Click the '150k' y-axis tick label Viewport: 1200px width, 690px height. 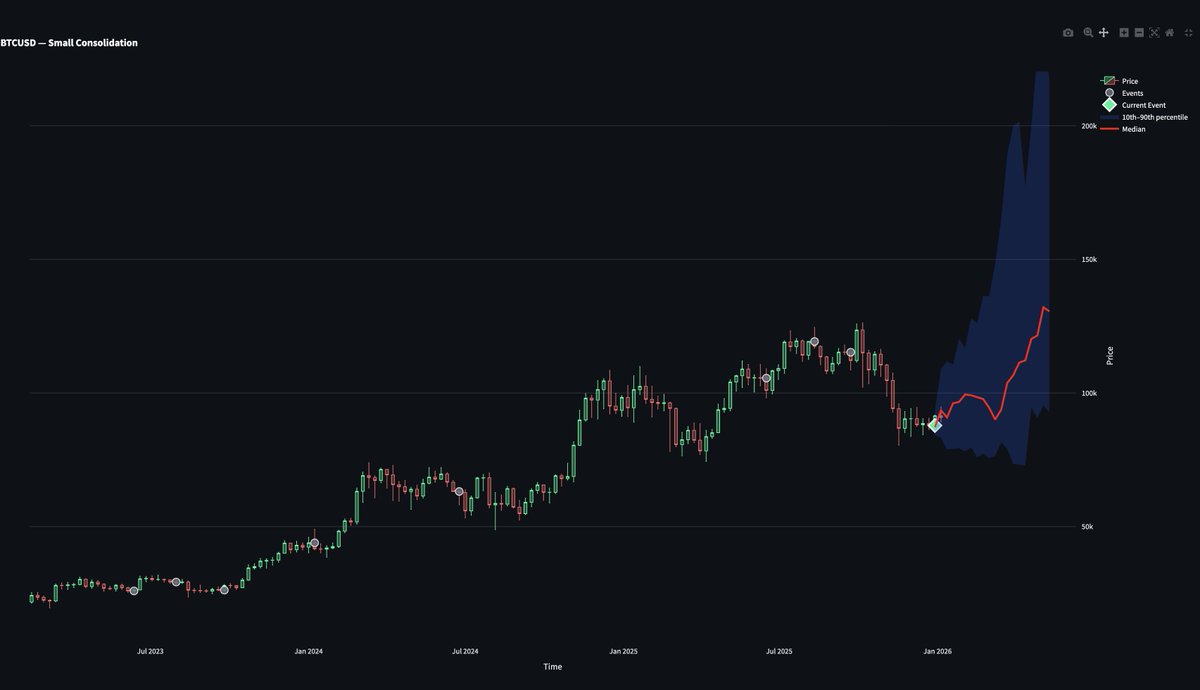tap(1089, 259)
